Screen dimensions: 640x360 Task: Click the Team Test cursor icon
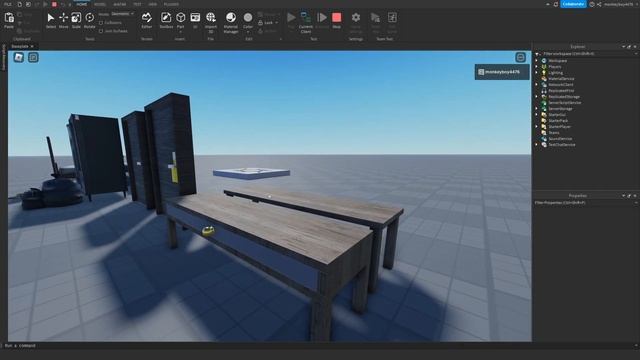click(x=375, y=18)
